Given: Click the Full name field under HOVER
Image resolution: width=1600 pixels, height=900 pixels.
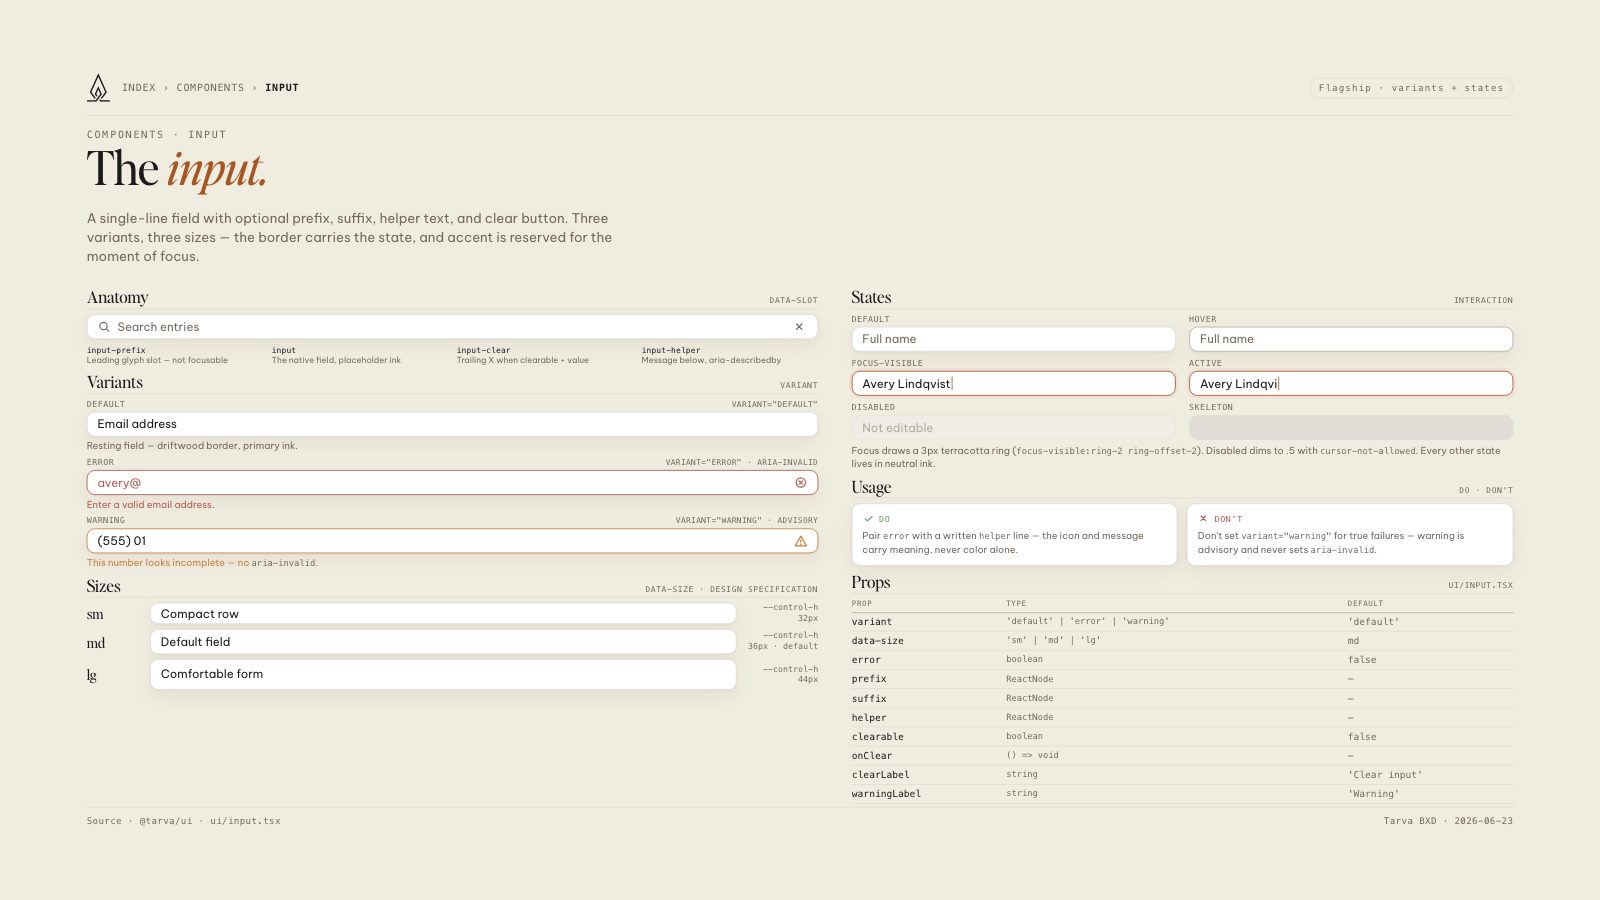Looking at the screenshot, I should click(x=1351, y=339).
